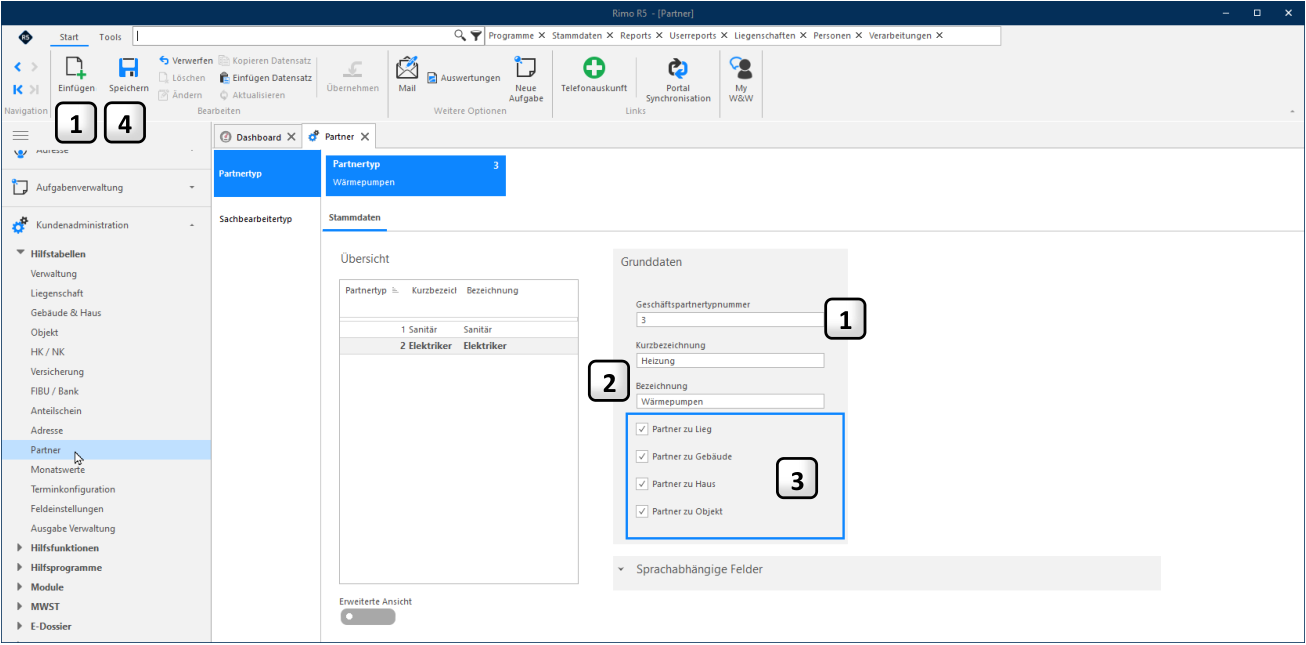Expand Sprachabhängige Felder section

point(622,570)
